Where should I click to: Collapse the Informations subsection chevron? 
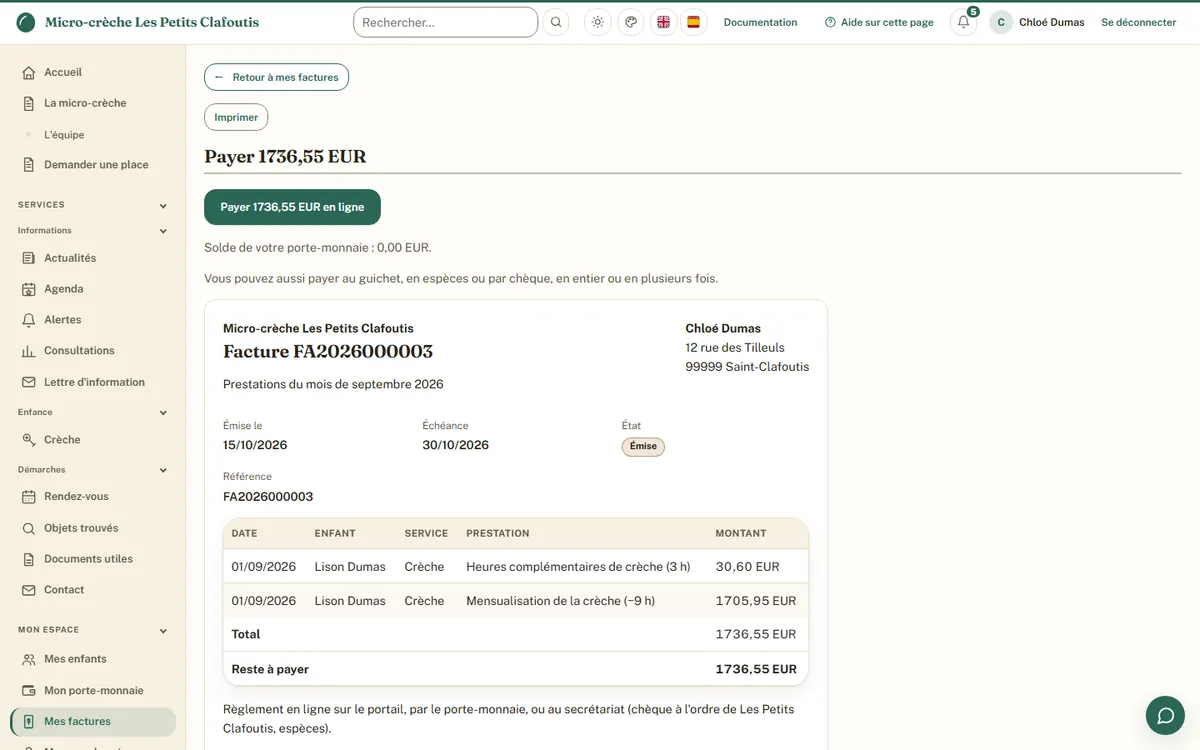pos(163,231)
